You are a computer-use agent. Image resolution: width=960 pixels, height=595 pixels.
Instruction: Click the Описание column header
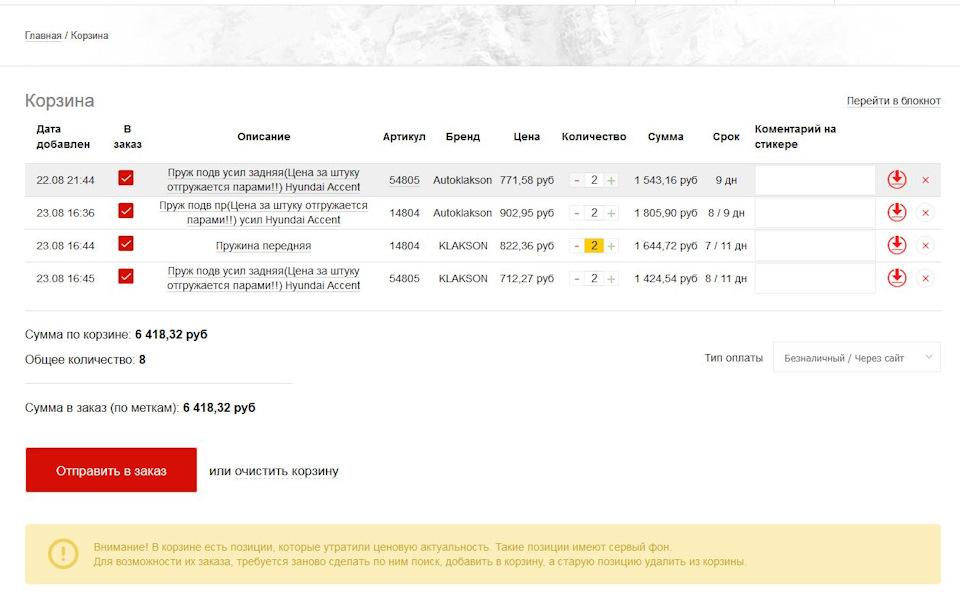(x=264, y=137)
